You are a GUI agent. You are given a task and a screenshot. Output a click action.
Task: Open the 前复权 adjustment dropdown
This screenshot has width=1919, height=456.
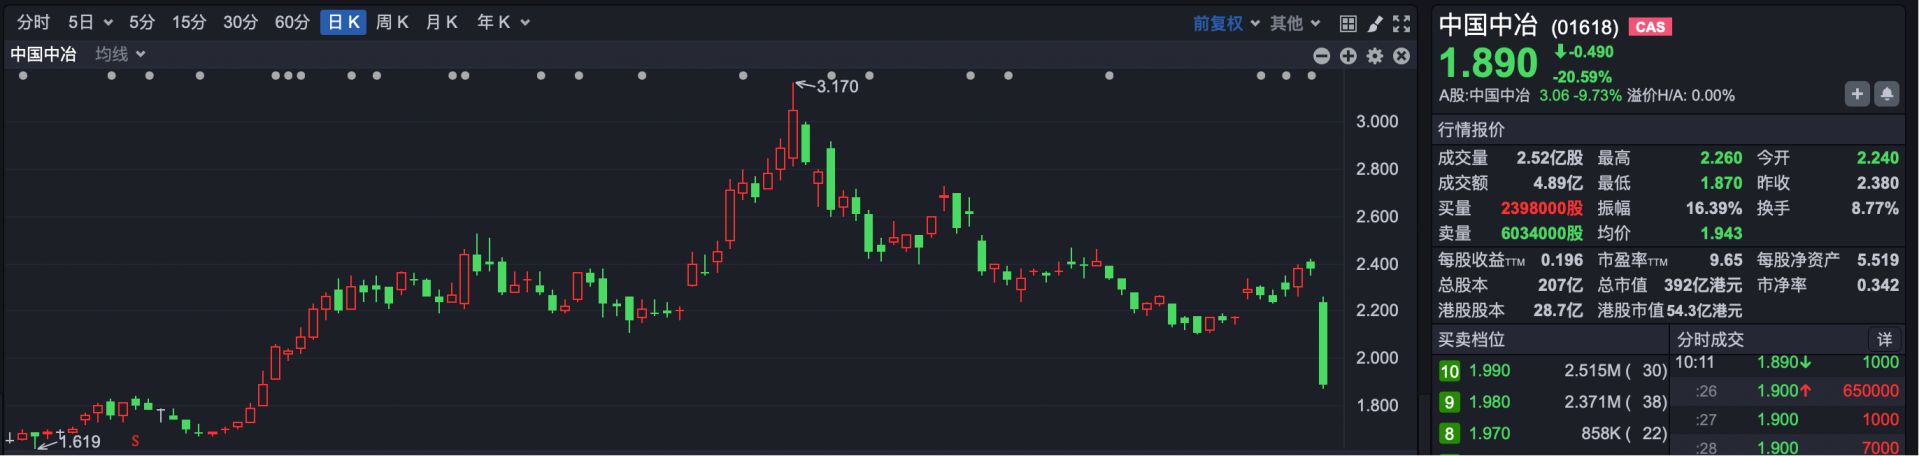1225,23
